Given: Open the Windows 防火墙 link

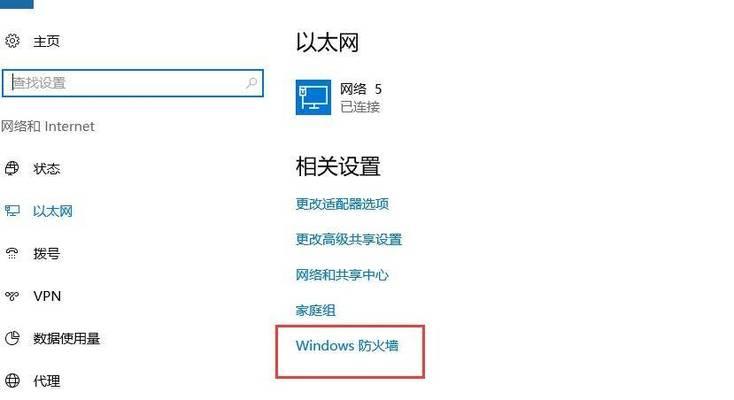Looking at the screenshot, I should pos(347,346).
